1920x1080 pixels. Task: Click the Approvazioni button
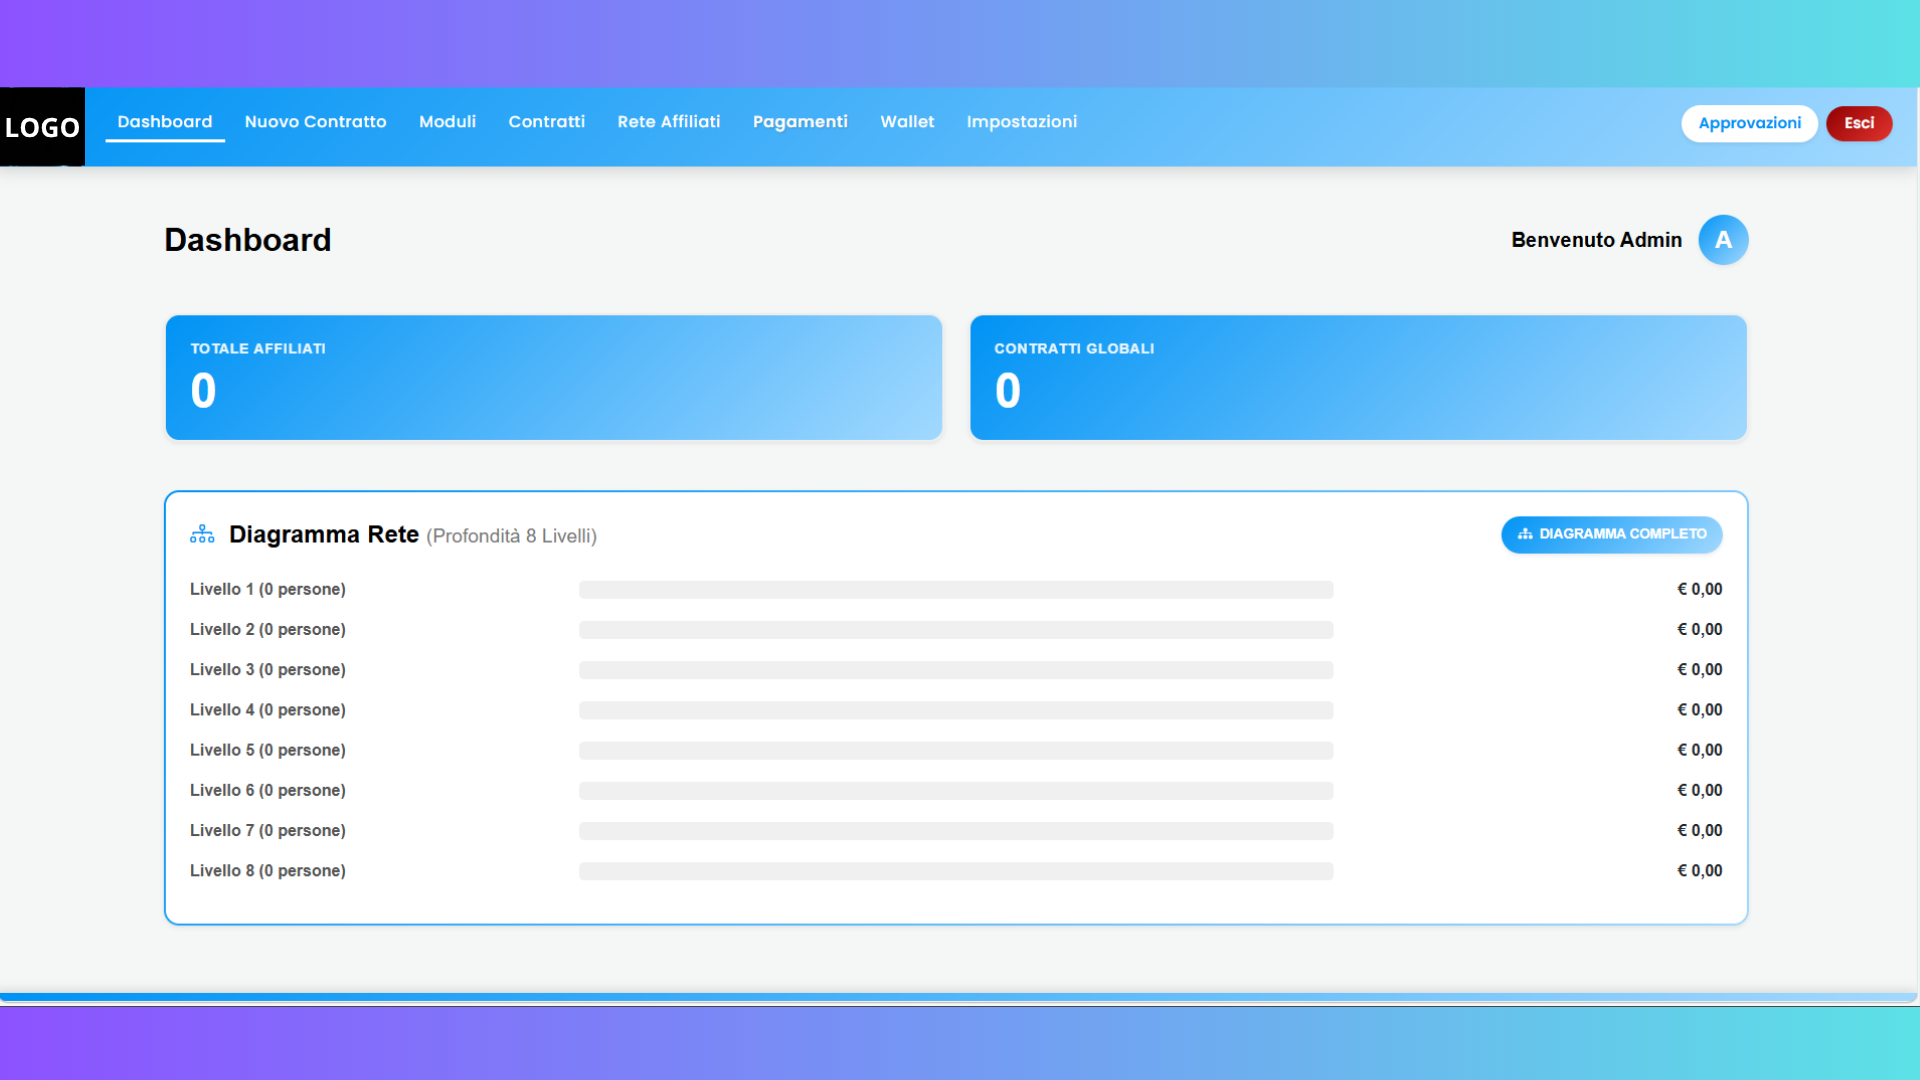(1749, 123)
